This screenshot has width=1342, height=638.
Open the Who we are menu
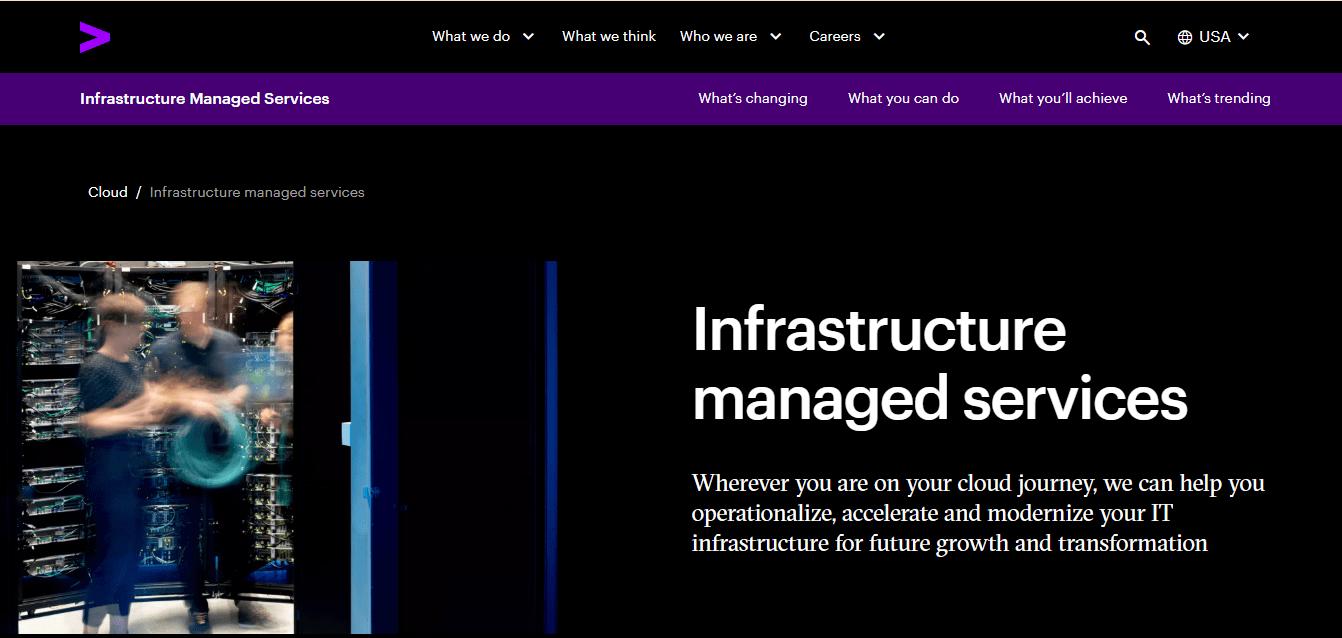[x=718, y=36]
